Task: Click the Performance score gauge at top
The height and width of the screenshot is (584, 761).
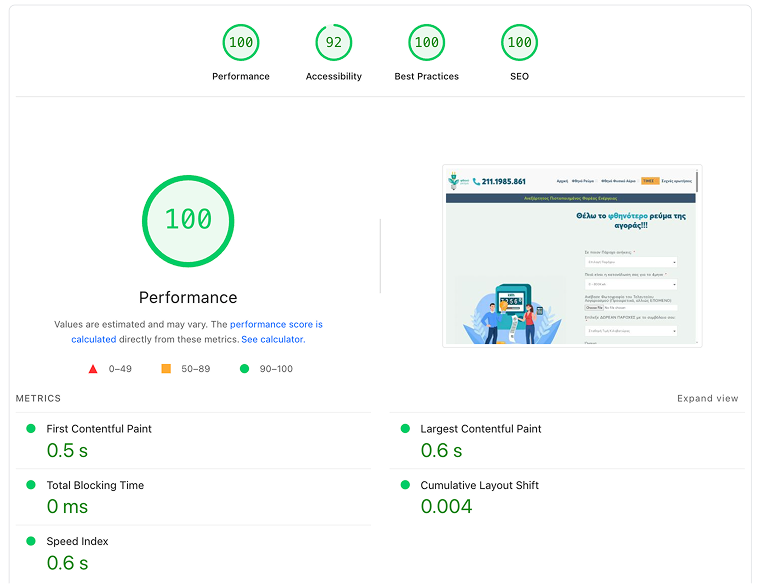Action: (x=241, y=42)
